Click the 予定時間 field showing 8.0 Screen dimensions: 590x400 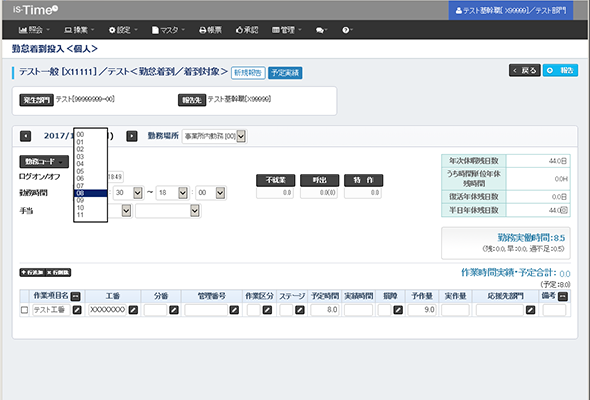[324, 310]
